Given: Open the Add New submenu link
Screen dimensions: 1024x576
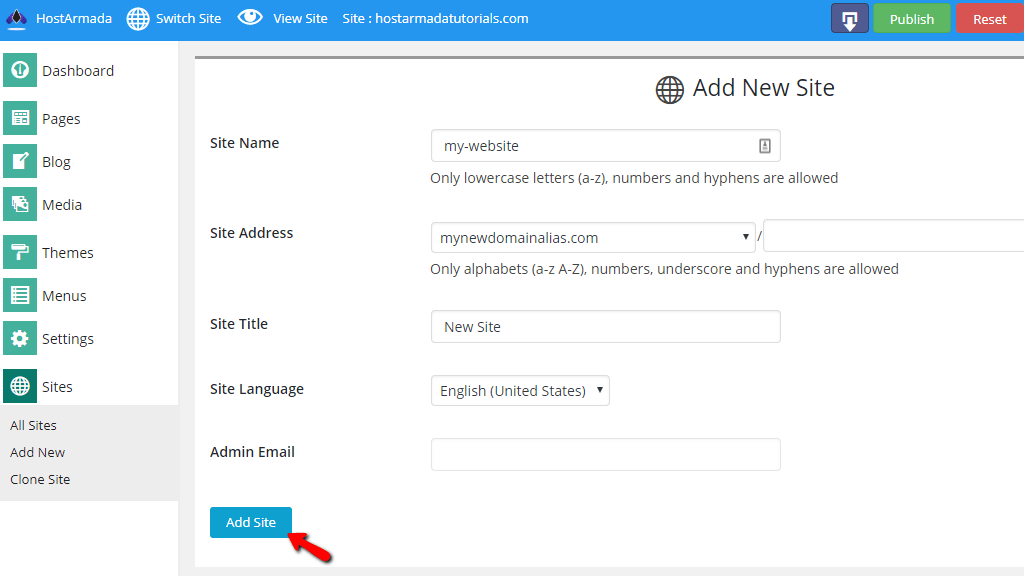Looking at the screenshot, I should (37, 452).
